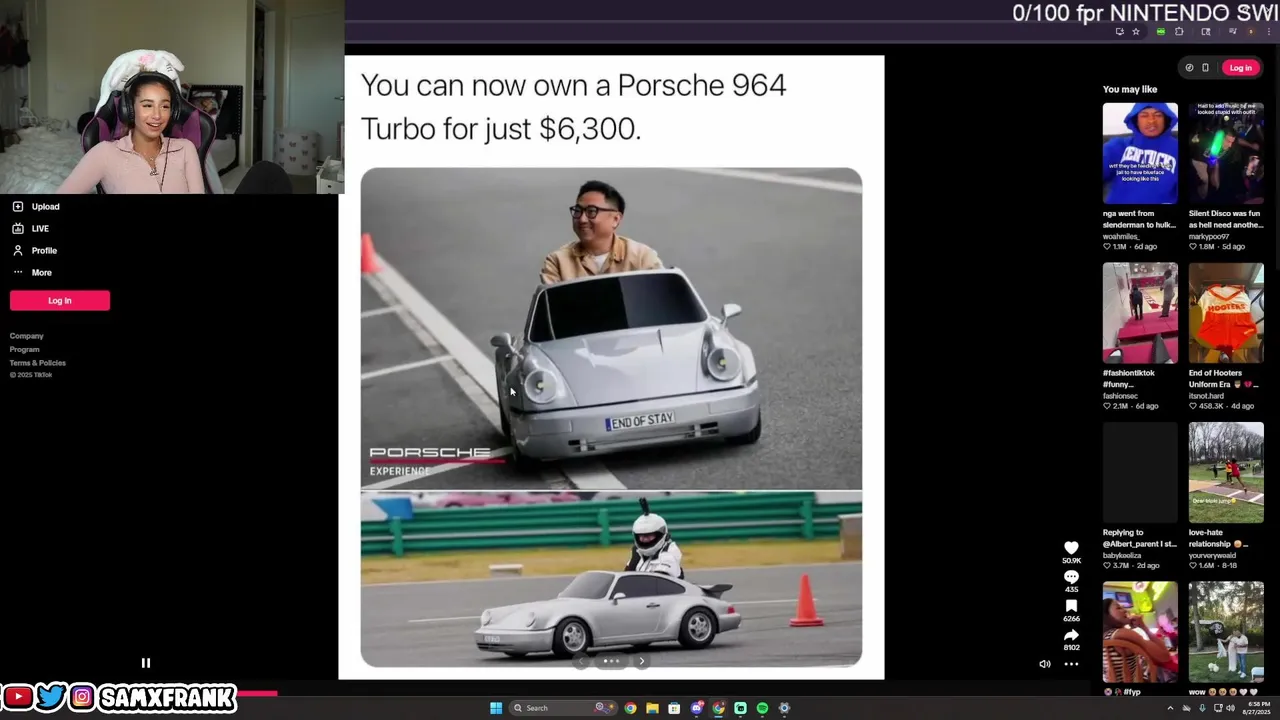The height and width of the screenshot is (720, 1280).
Task: Click the install app icon in address bar
Action: coord(1120,31)
